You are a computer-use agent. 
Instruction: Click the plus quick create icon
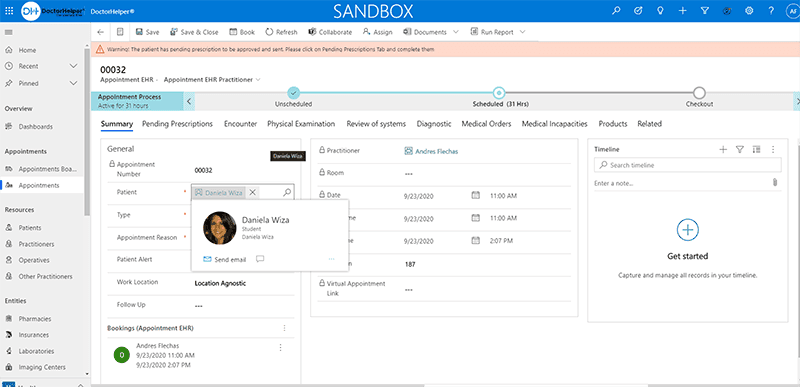683,11
